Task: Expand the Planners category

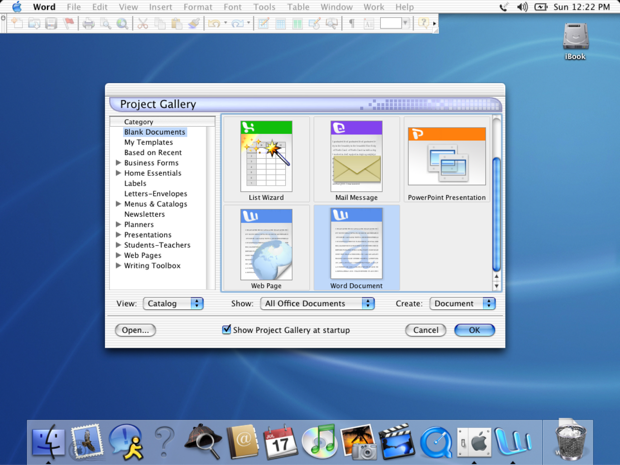Action: pos(118,224)
